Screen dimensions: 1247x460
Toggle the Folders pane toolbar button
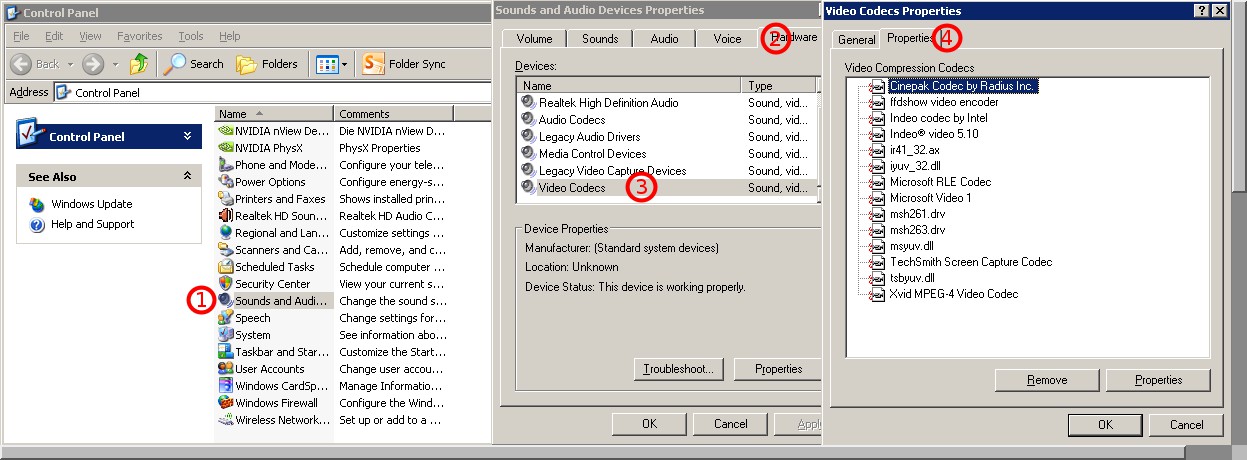266,64
